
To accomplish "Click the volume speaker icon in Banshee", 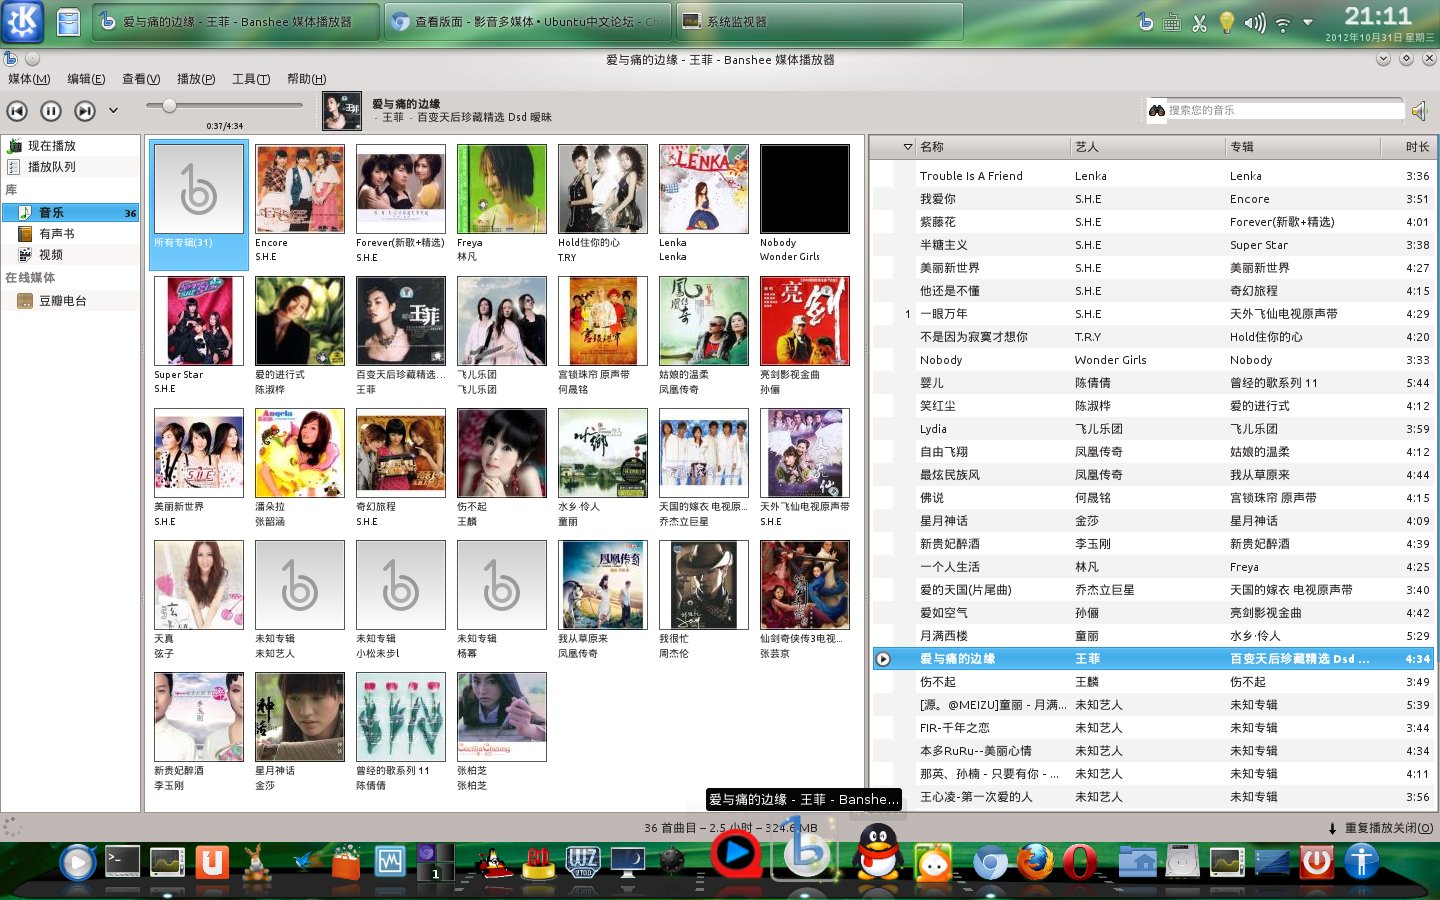I will [1418, 111].
